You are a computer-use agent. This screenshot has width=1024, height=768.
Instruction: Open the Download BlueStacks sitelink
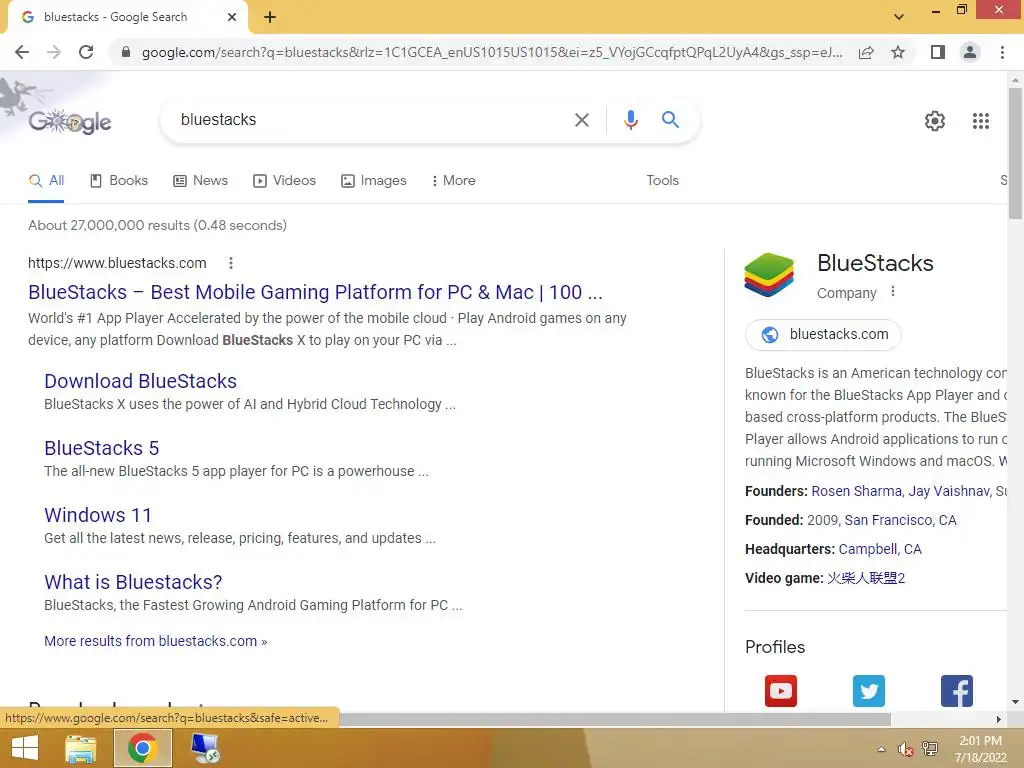coord(140,381)
